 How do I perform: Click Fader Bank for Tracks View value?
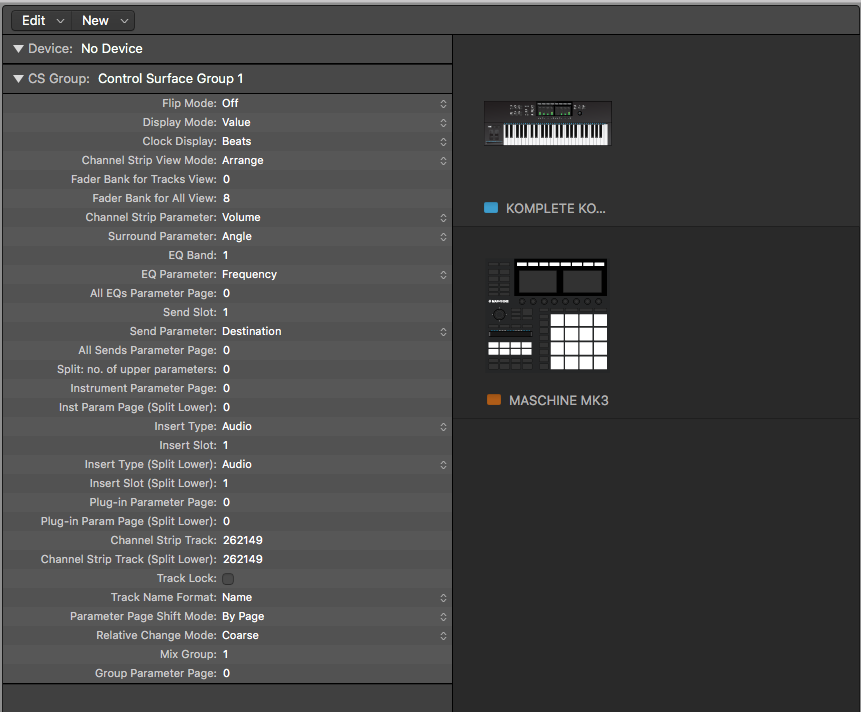[x=226, y=180]
